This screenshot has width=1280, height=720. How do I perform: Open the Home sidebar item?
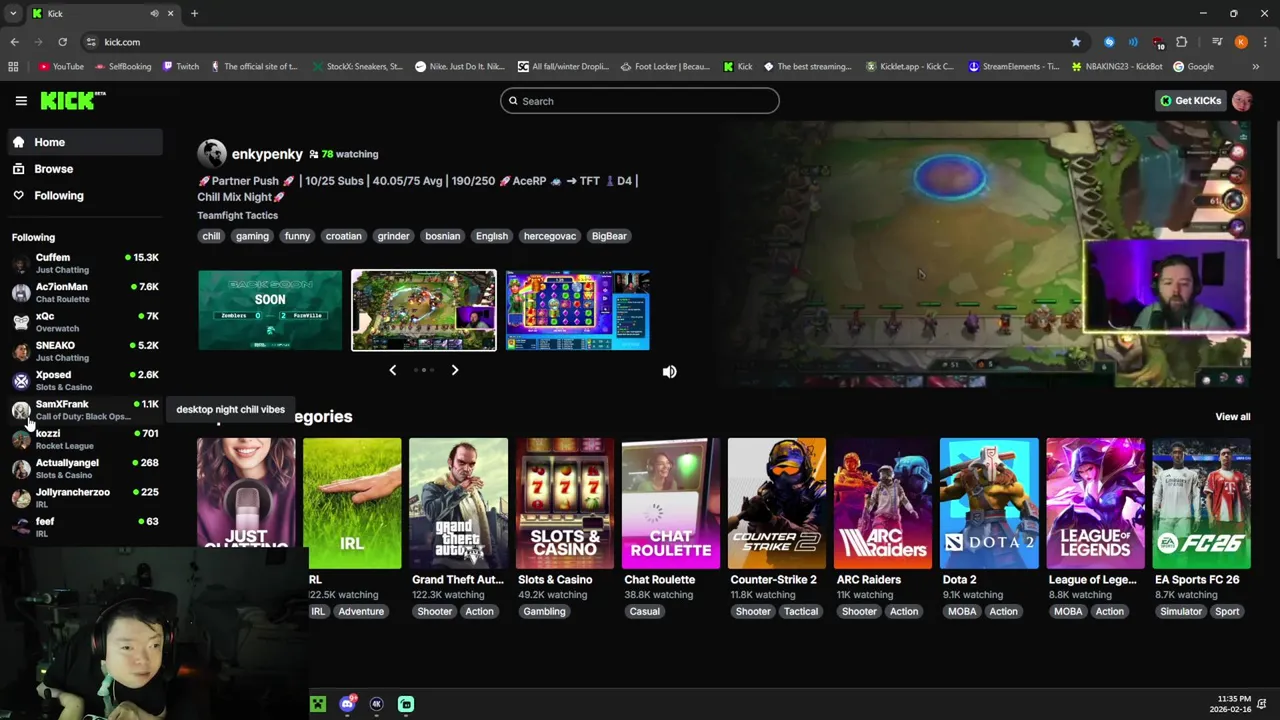(84, 142)
